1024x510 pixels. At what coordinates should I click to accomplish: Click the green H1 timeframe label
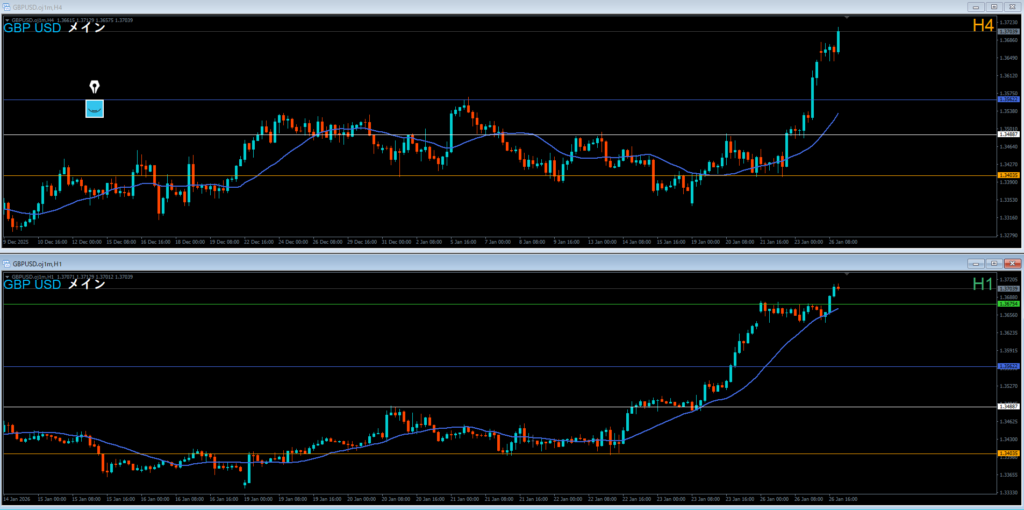pyautogui.click(x=983, y=283)
